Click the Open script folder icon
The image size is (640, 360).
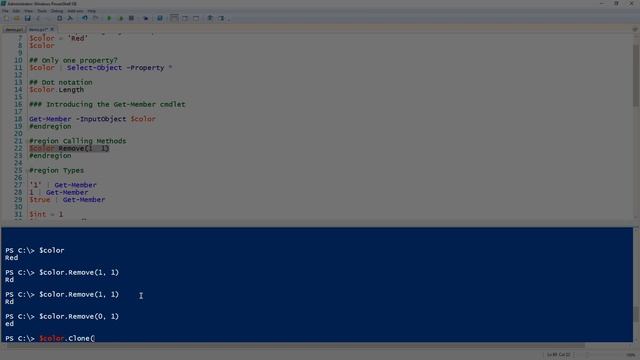17,18
